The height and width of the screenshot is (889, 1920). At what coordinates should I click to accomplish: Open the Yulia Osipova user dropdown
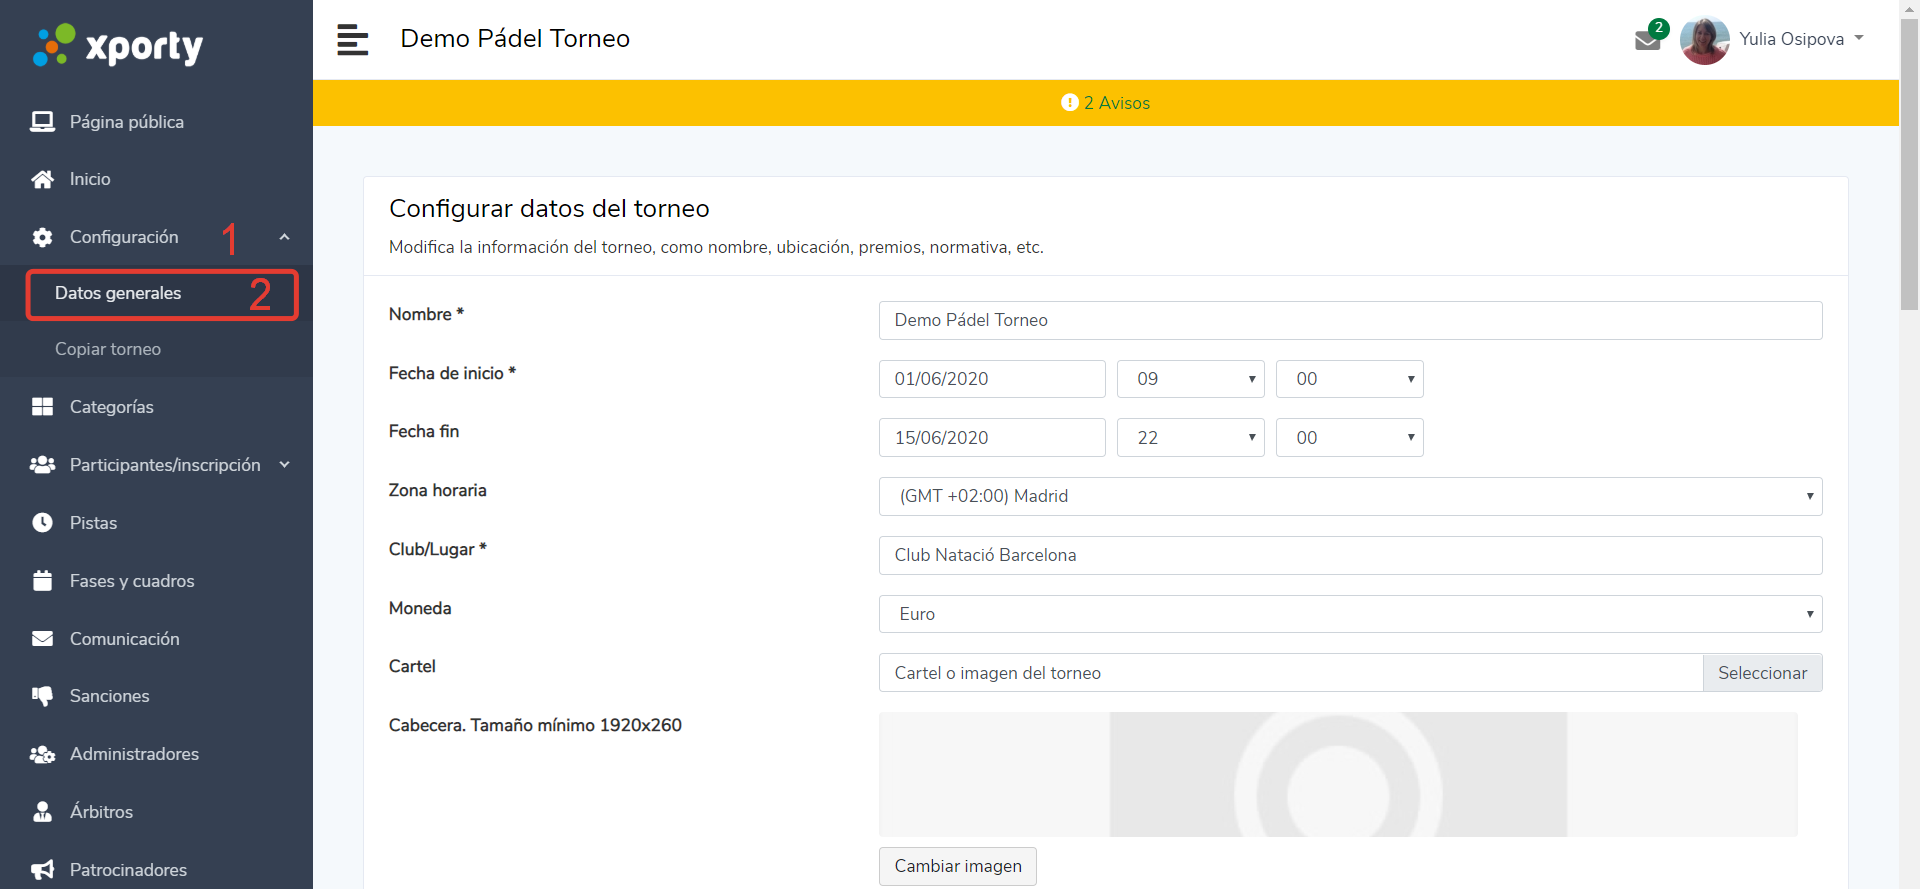click(1802, 39)
